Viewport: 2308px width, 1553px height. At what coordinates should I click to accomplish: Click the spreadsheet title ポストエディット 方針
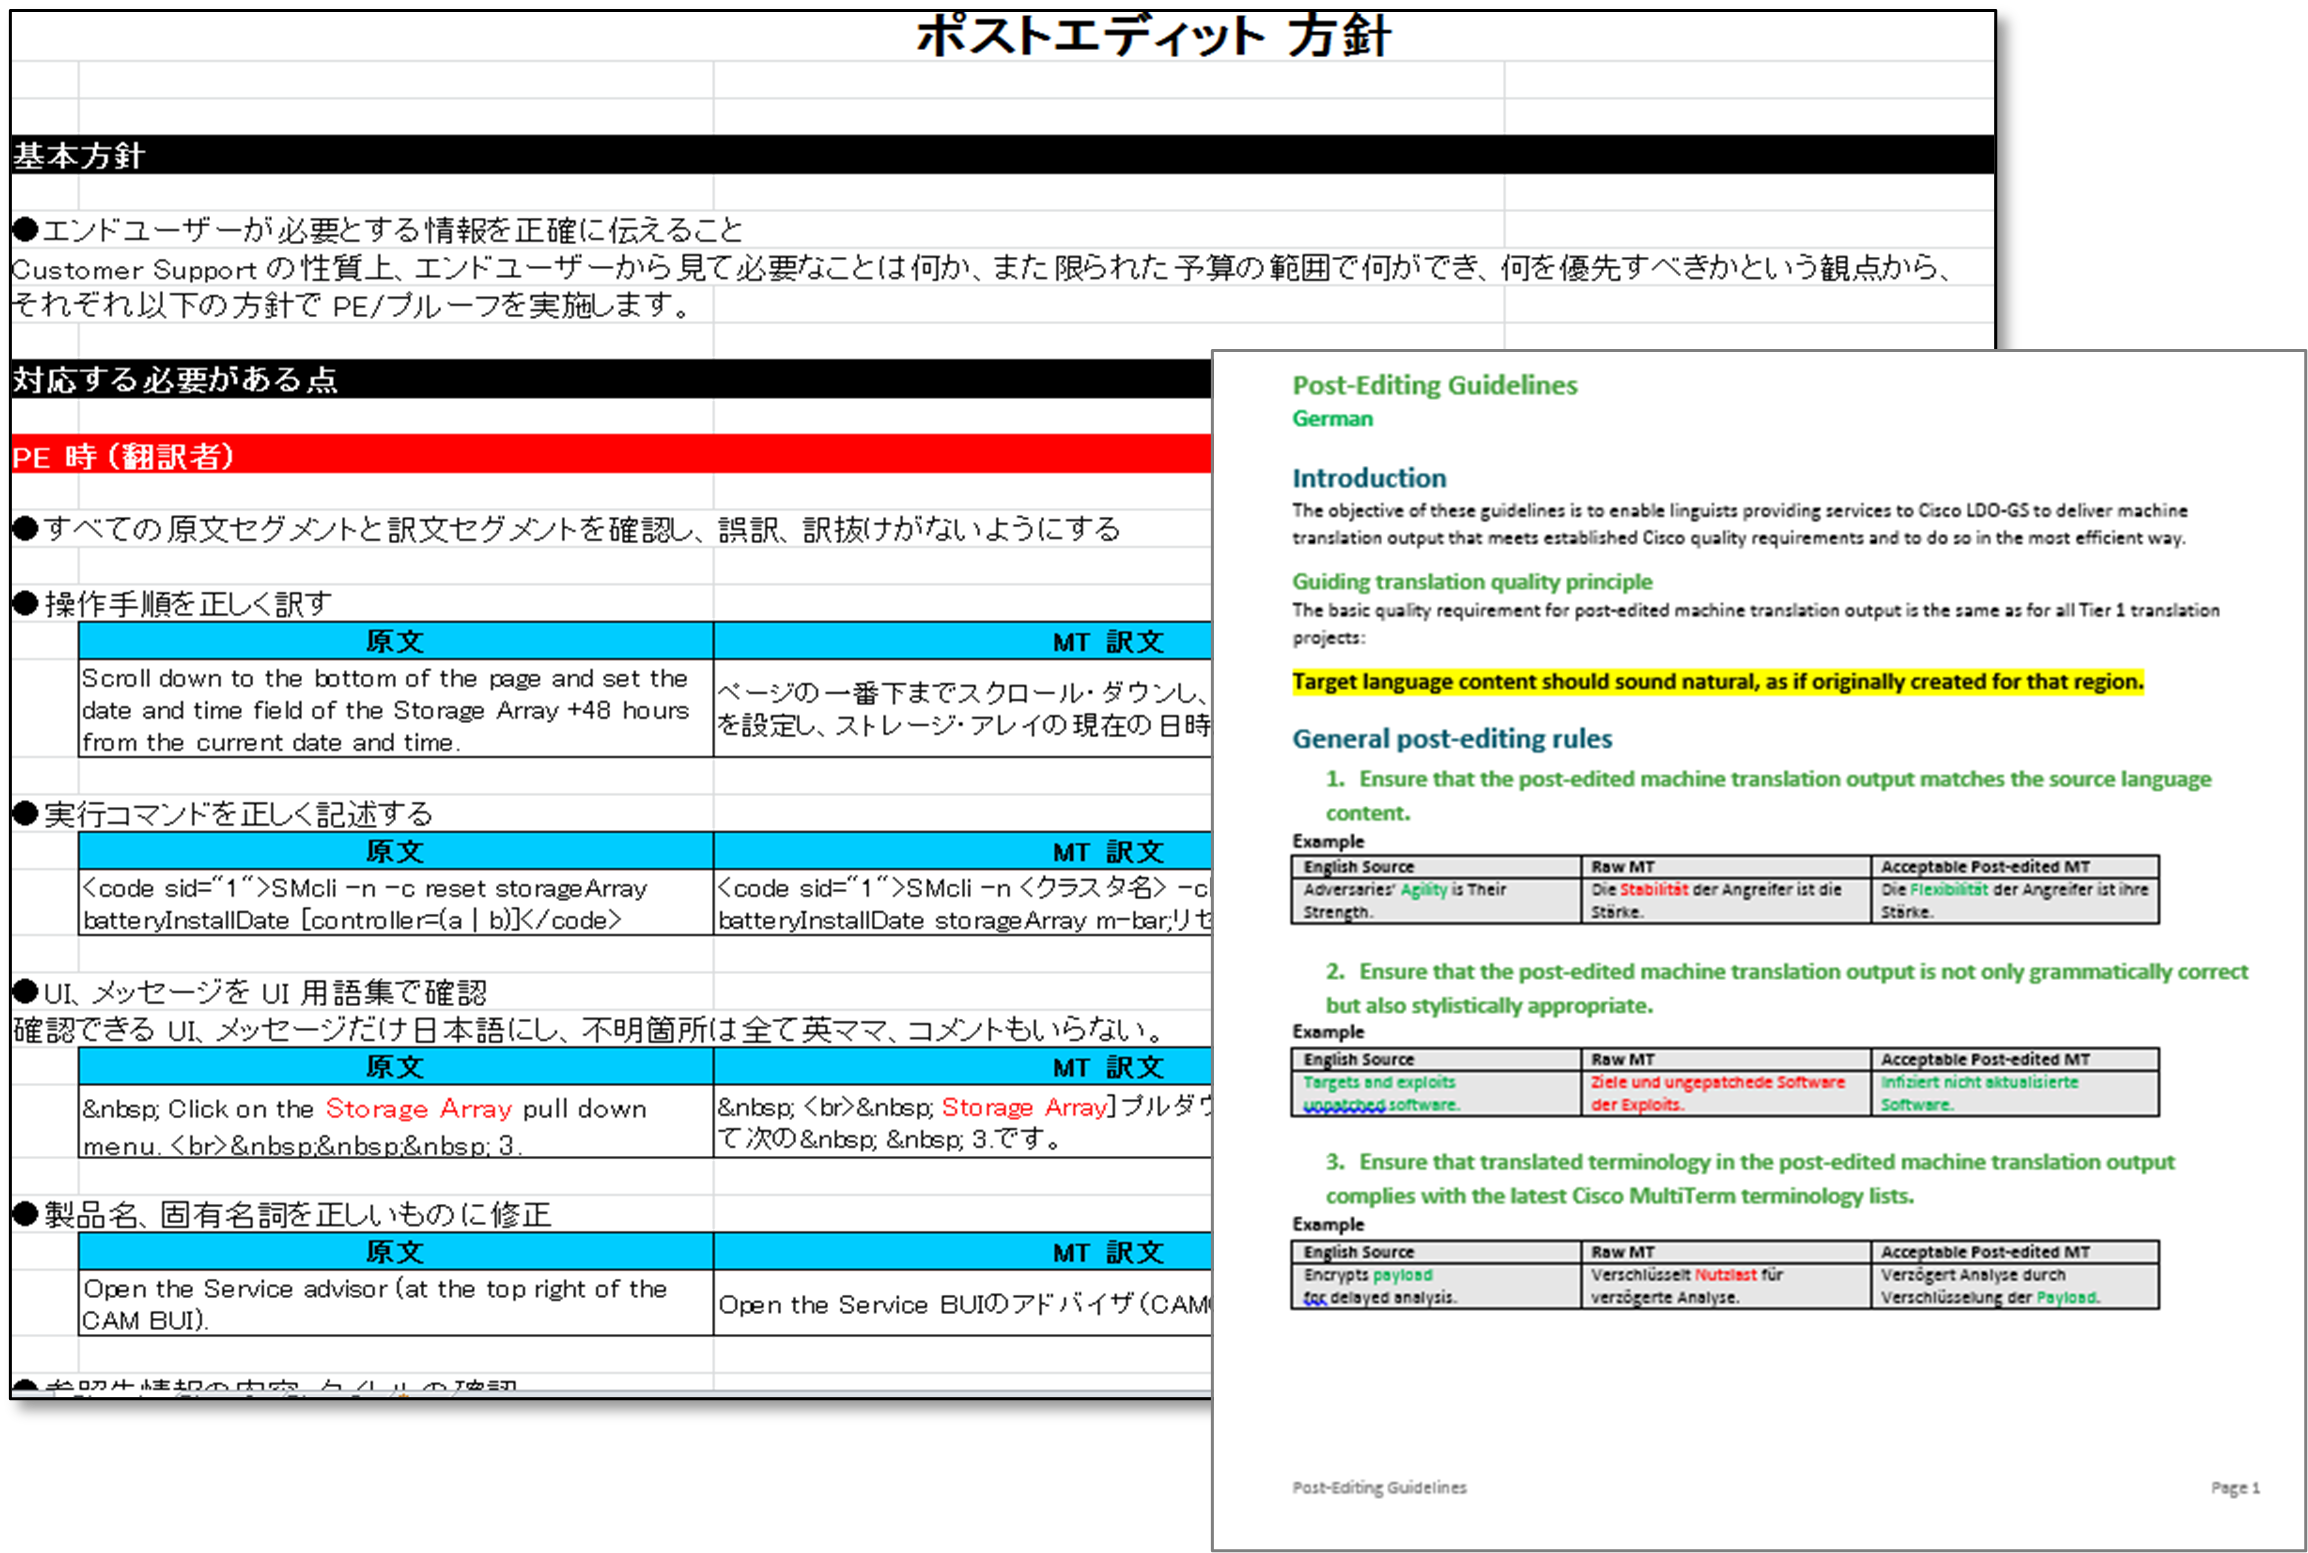[1152, 36]
